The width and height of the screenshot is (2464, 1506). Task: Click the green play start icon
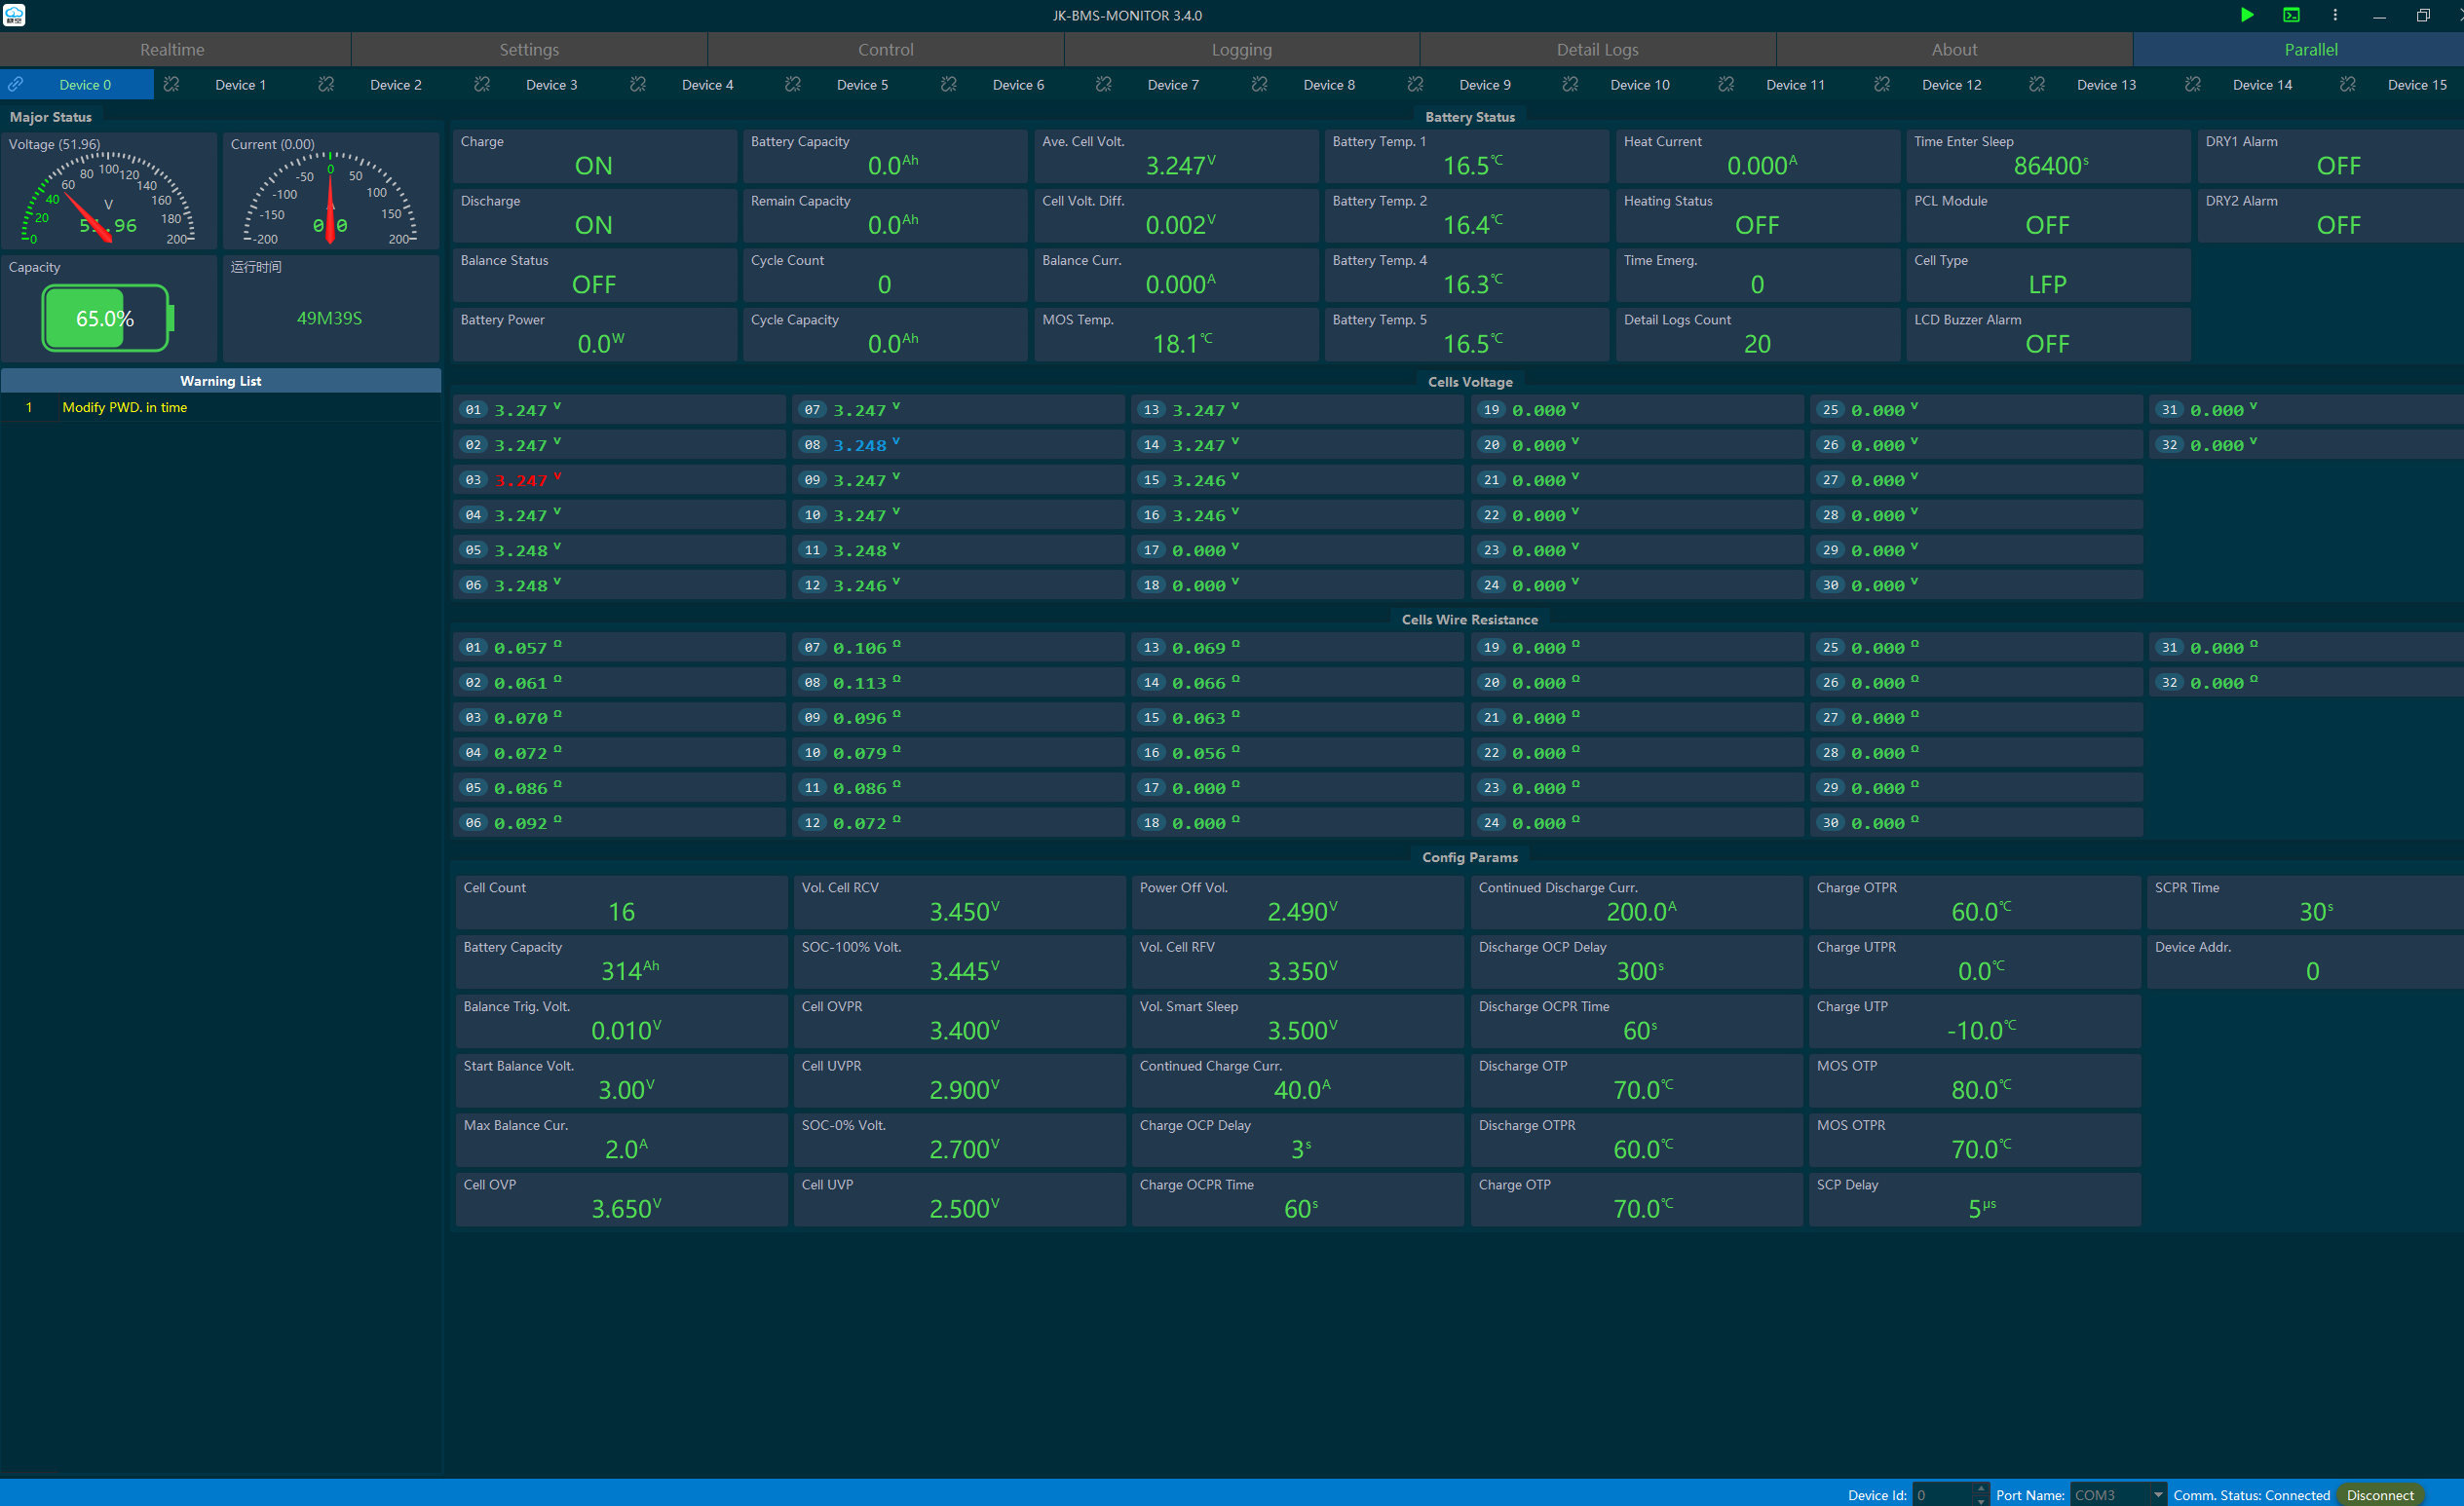[x=2247, y=15]
